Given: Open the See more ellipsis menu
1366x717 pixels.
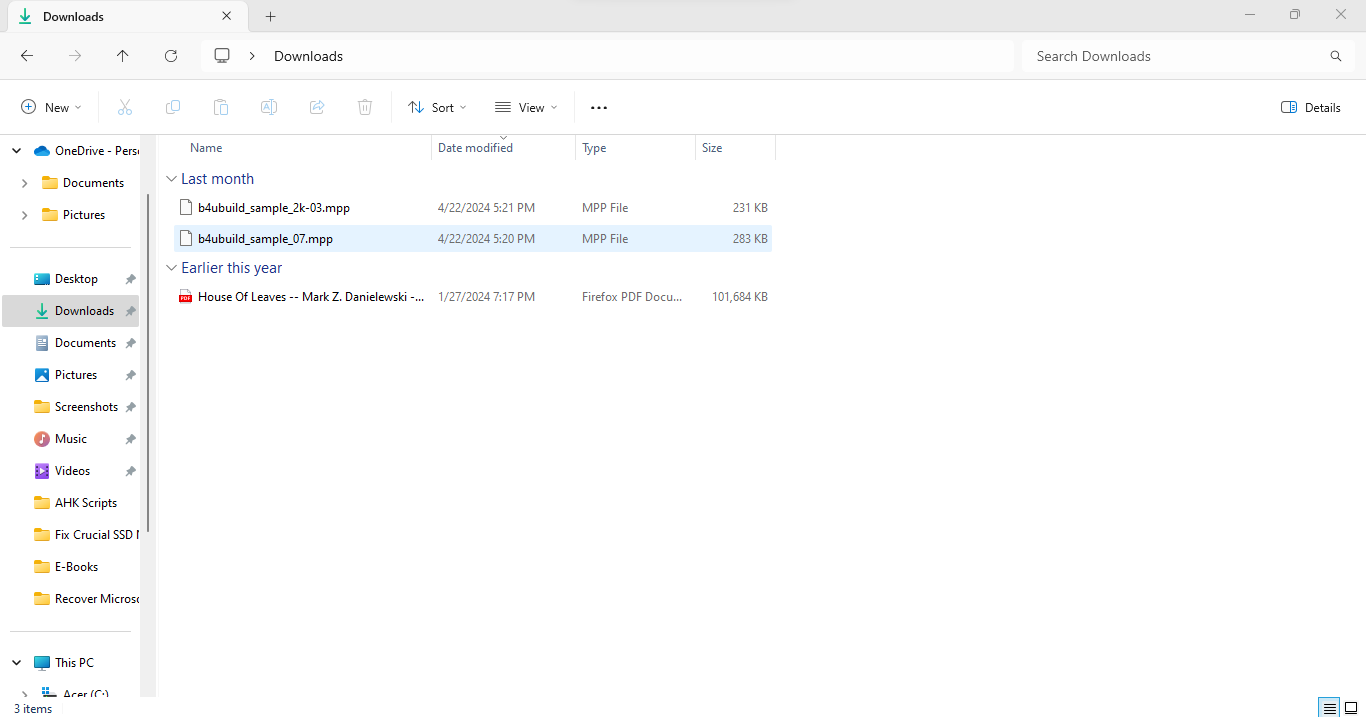Looking at the screenshot, I should [x=599, y=107].
